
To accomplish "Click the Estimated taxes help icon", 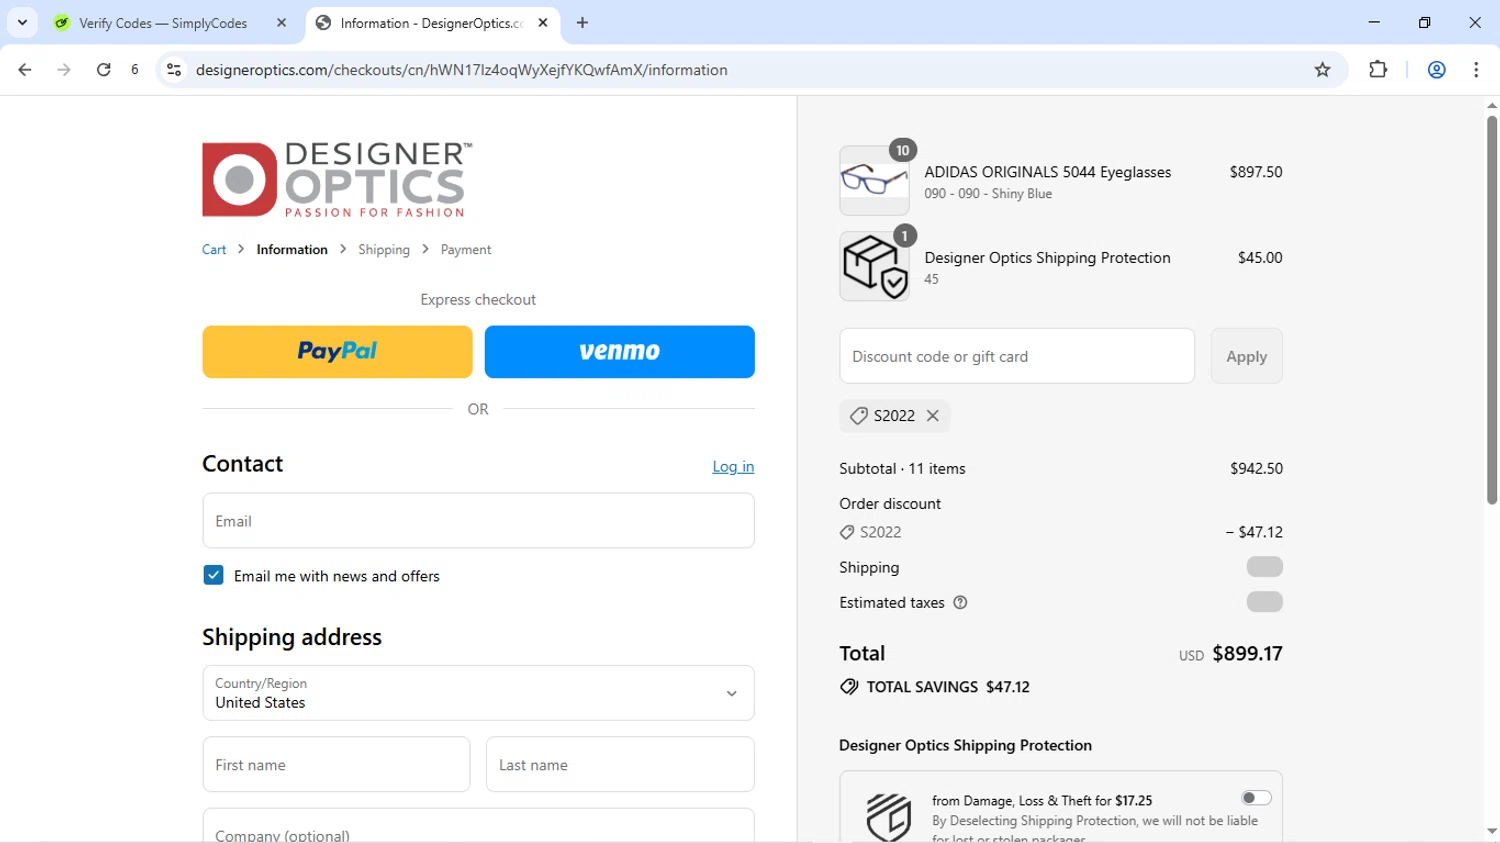I will click(960, 602).
